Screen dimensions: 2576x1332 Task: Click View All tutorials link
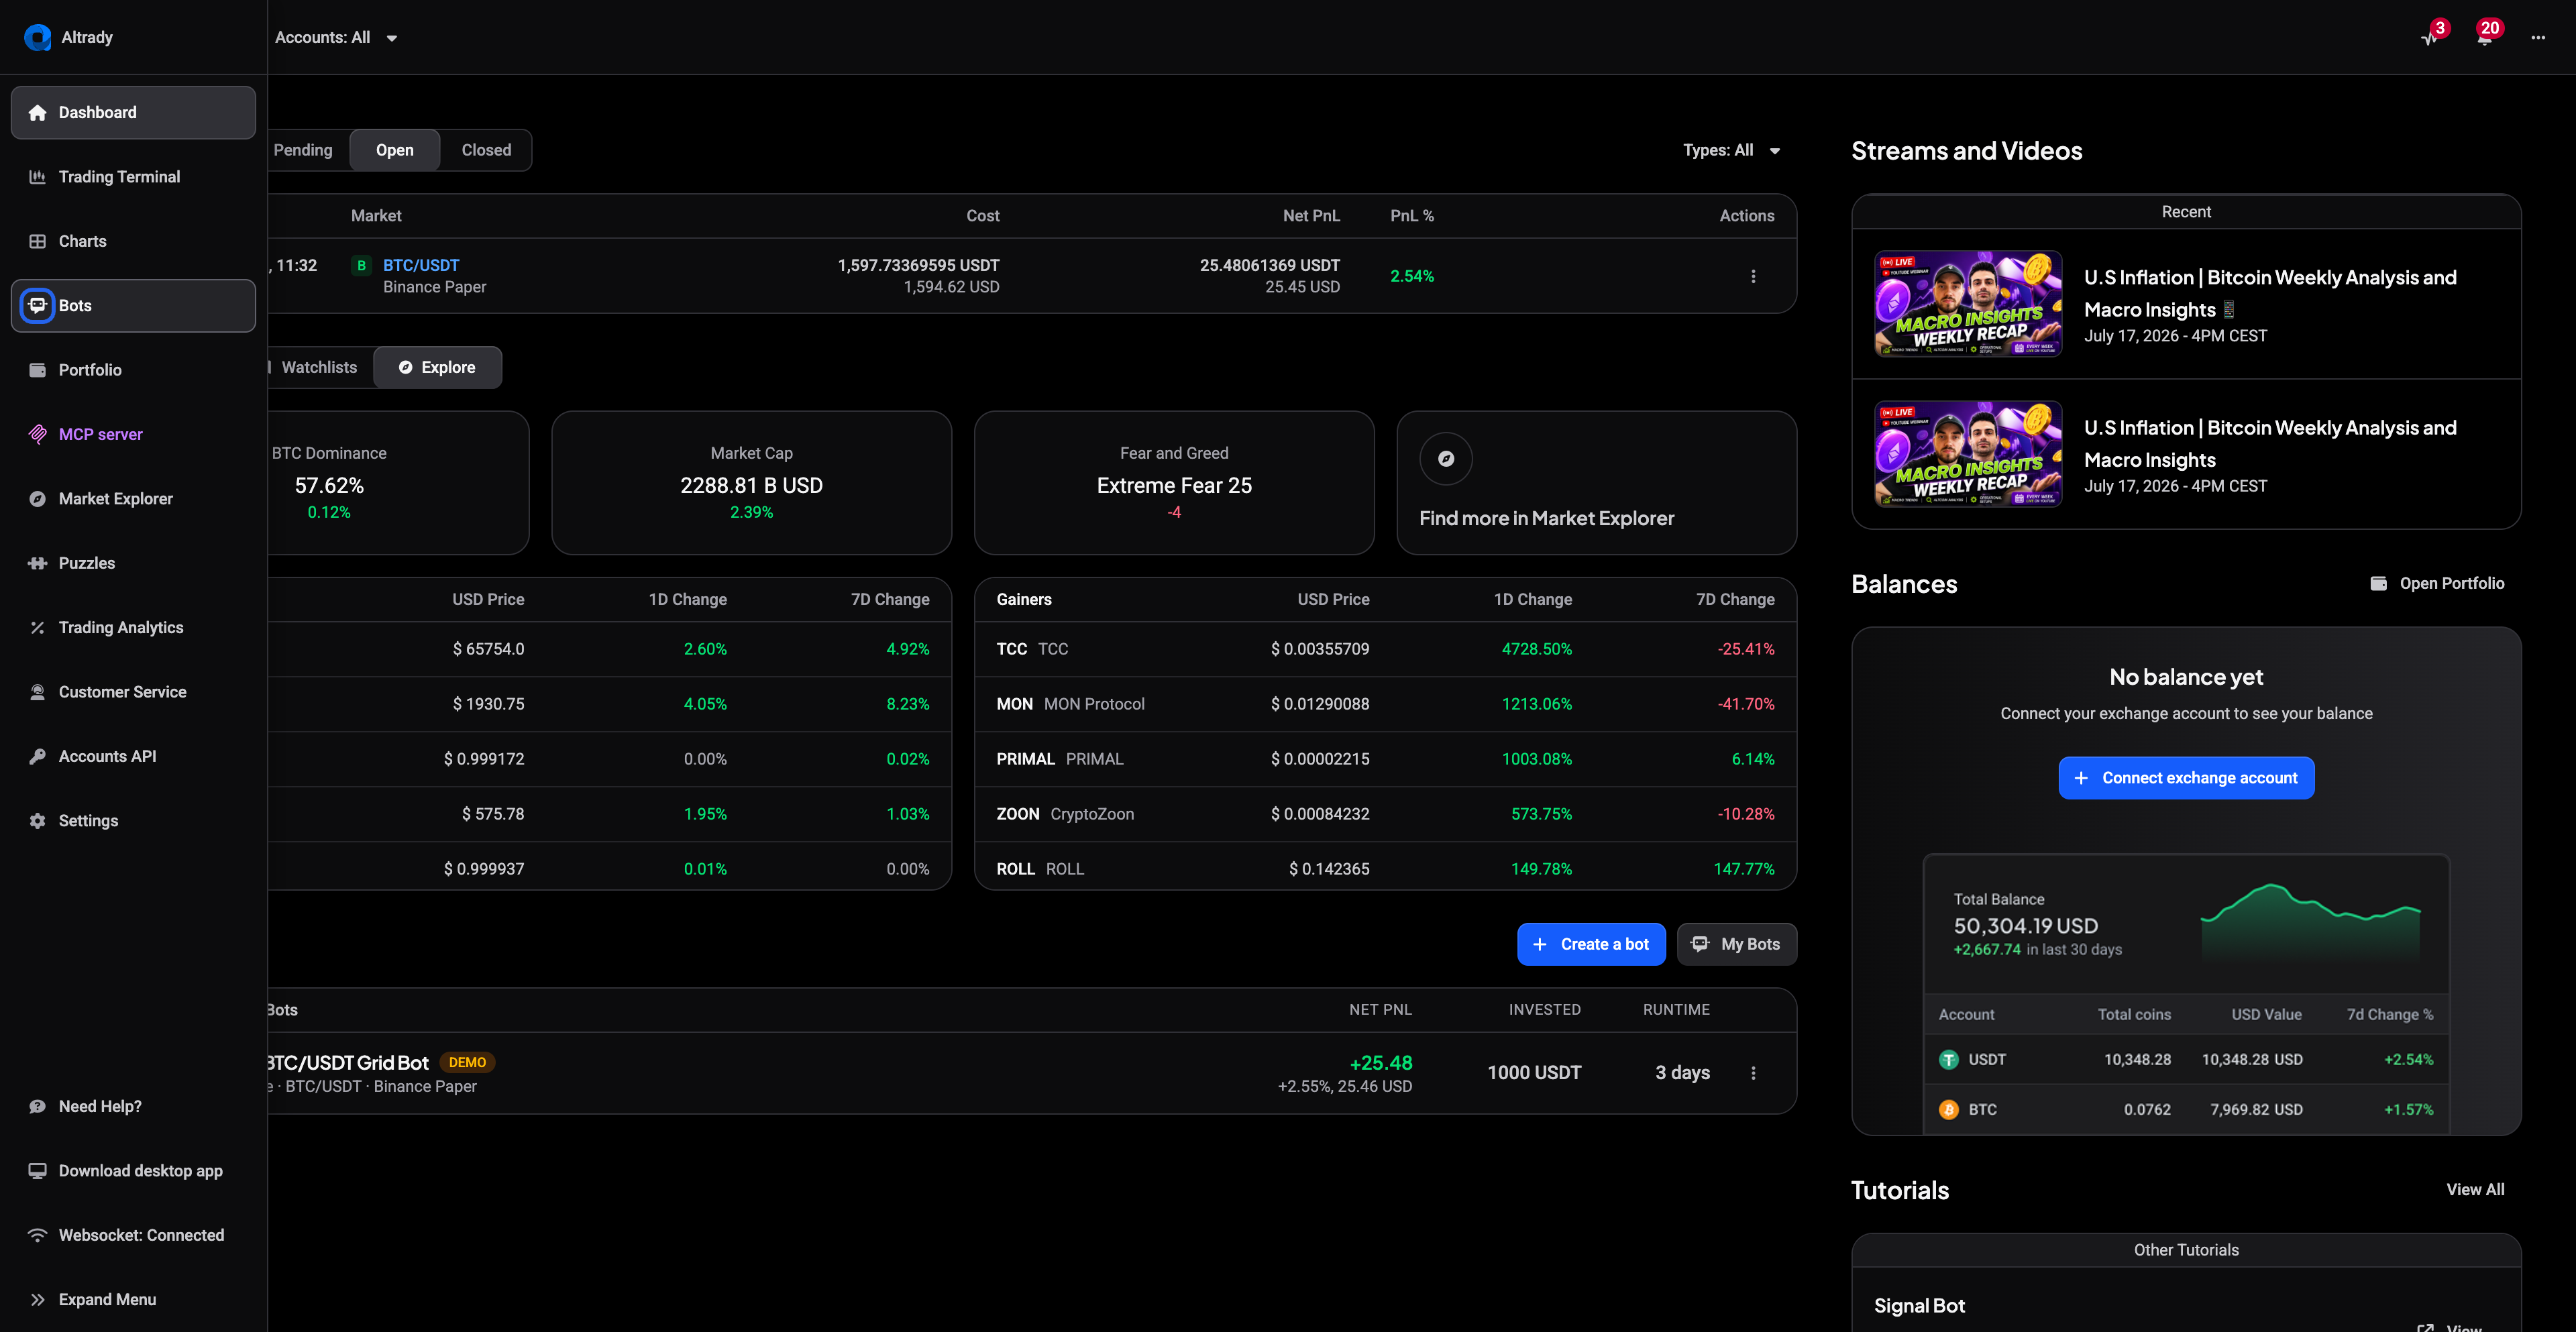pyautogui.click(x=2475, y=1189)
